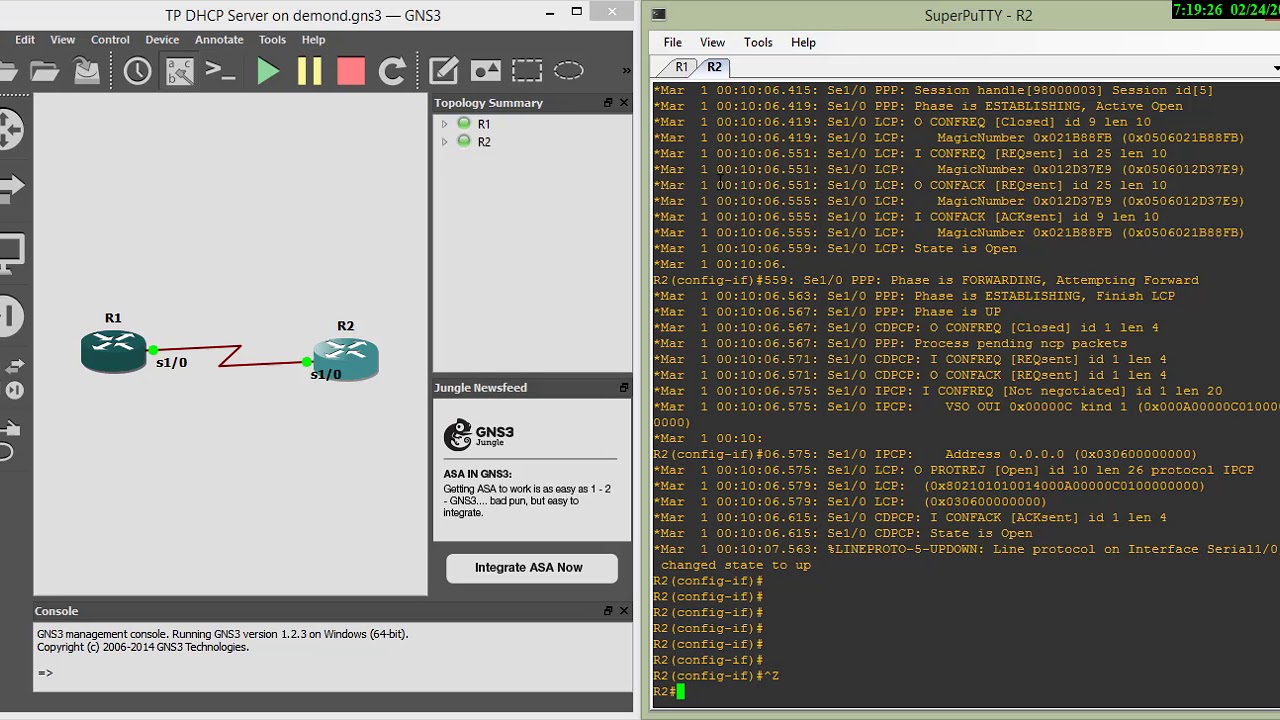
Task: Float the Console panel
Action: pos(608,611)
